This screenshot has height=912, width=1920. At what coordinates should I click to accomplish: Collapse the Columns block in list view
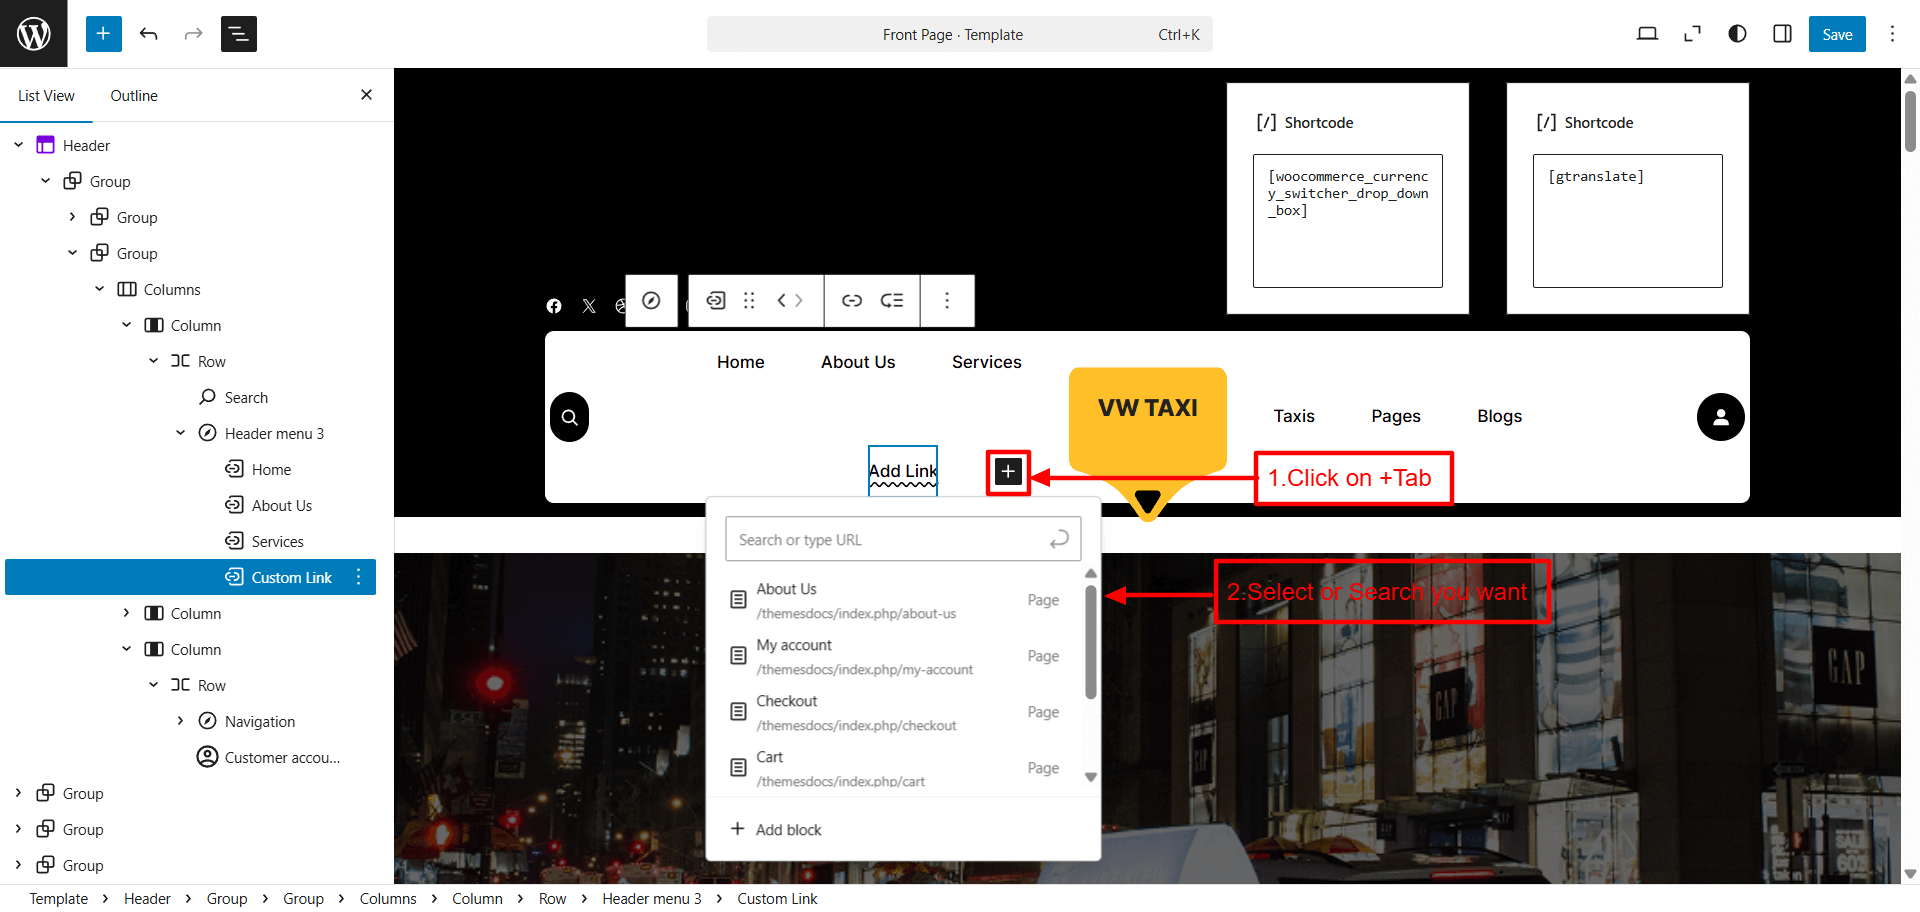[x=99, y=289]
